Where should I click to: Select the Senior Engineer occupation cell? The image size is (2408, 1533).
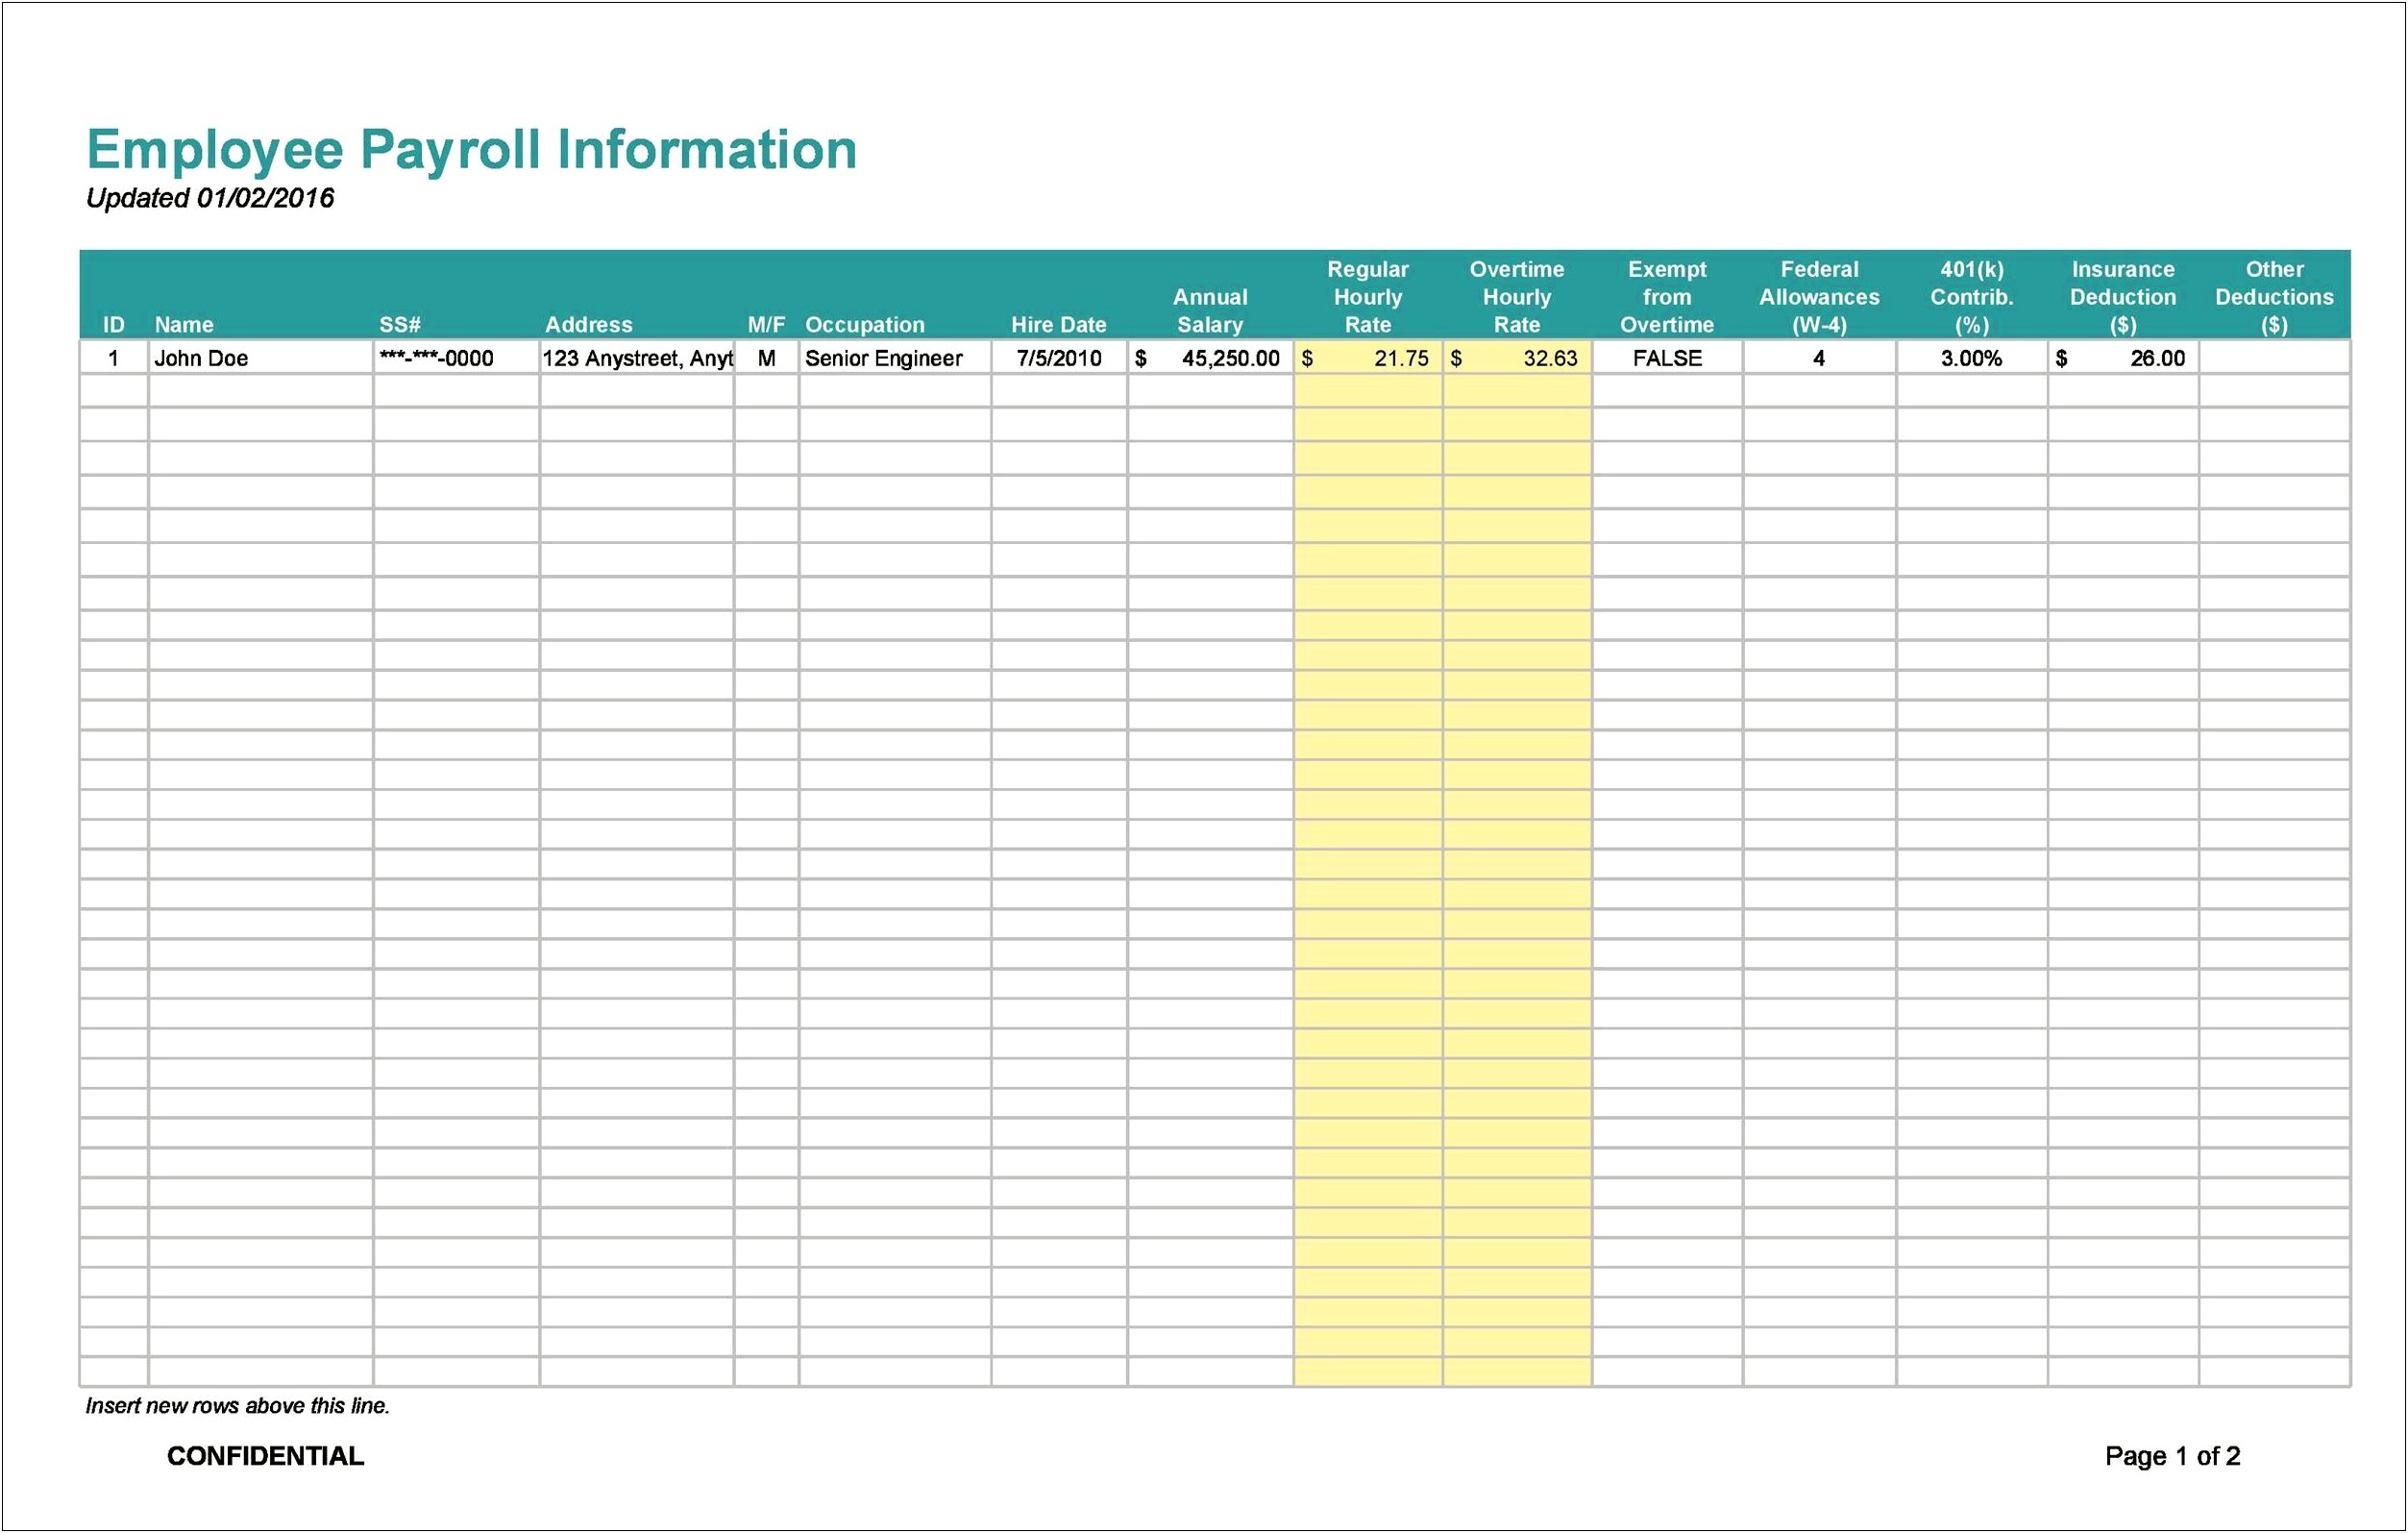pyautogui.click(x=895, y=358)
